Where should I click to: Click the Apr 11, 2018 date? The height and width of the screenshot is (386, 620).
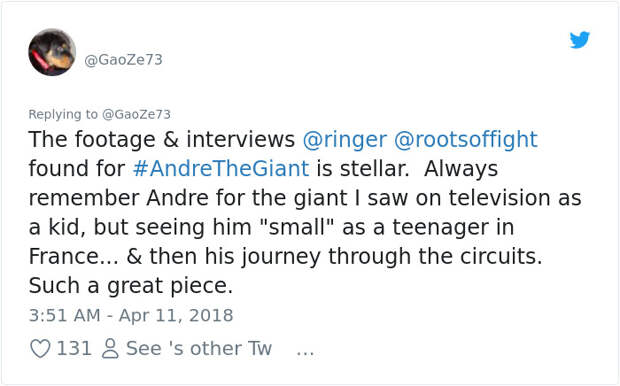point(176,316)
